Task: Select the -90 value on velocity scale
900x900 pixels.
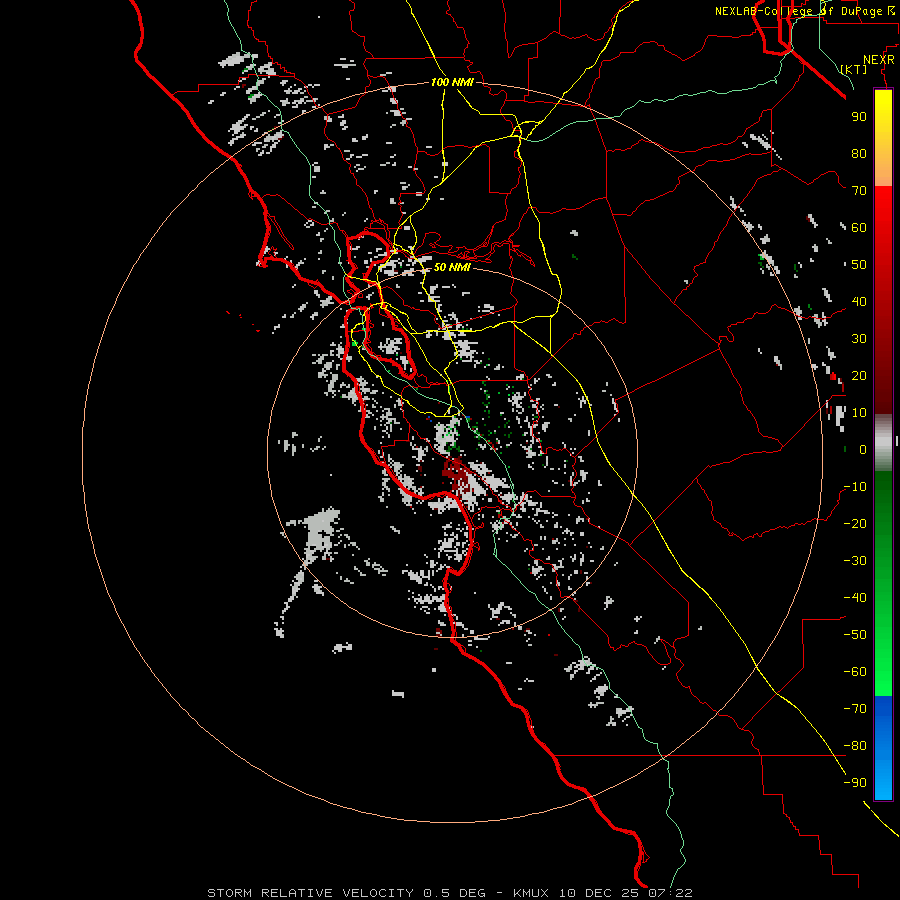Action: pyautogui.click(x=855, y=783)
